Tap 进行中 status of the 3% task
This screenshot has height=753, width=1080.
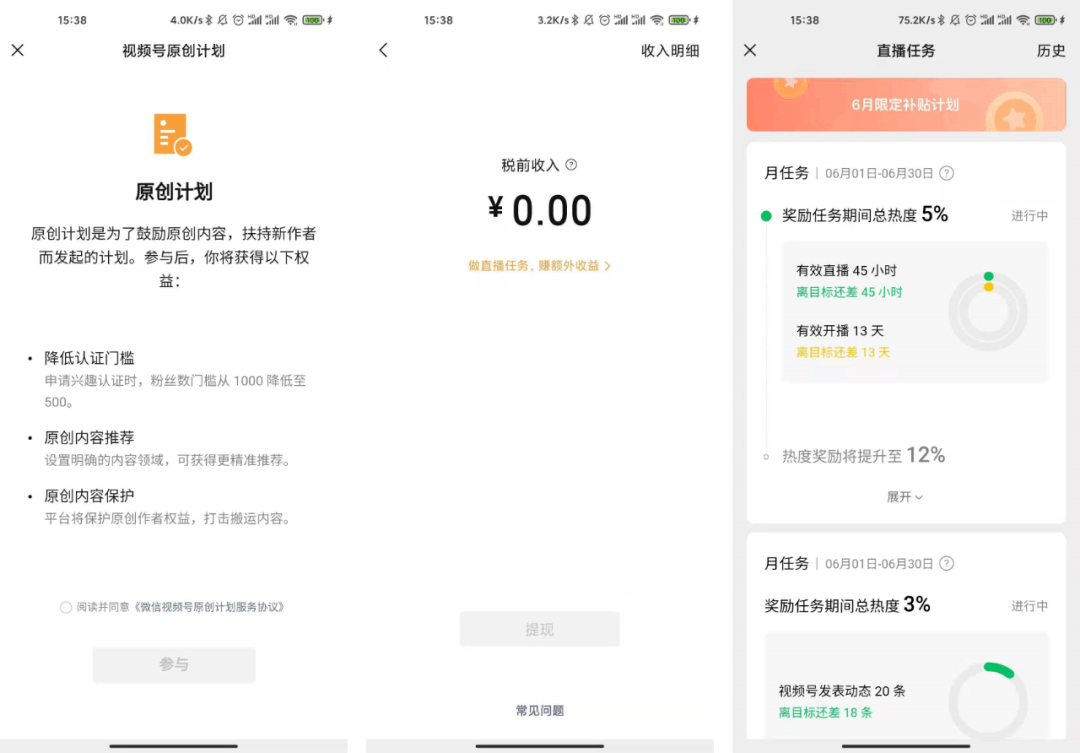coord(1029,606)
